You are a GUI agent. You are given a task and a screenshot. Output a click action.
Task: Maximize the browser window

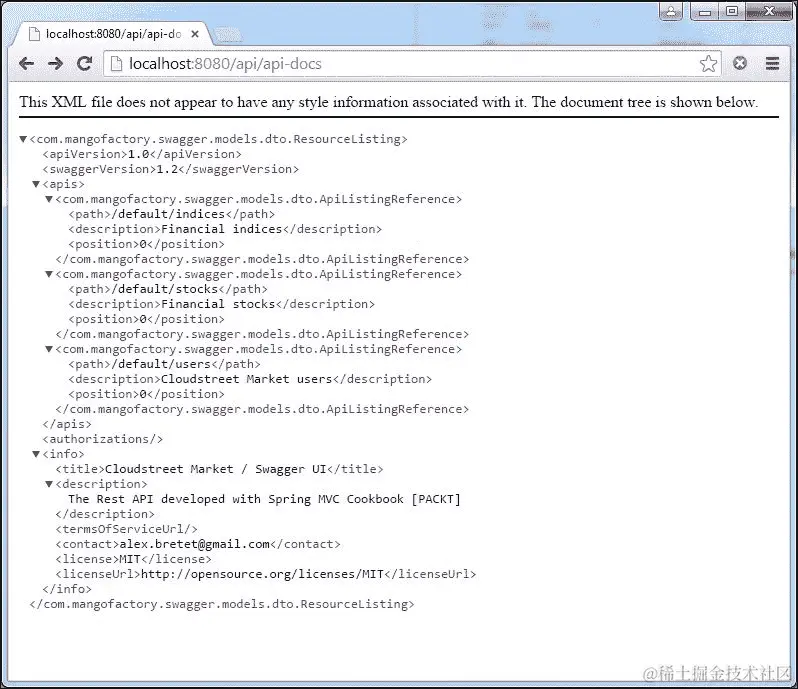coord(732,11)
